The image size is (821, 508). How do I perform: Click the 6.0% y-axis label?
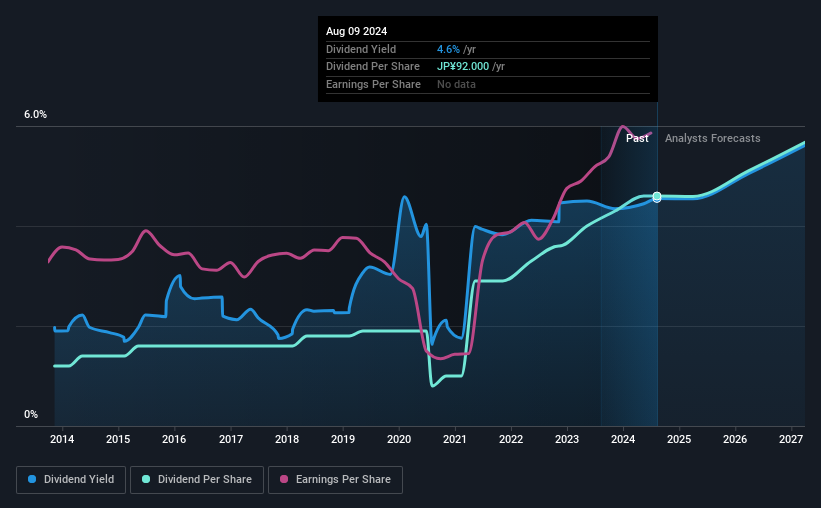pos(35,115)
